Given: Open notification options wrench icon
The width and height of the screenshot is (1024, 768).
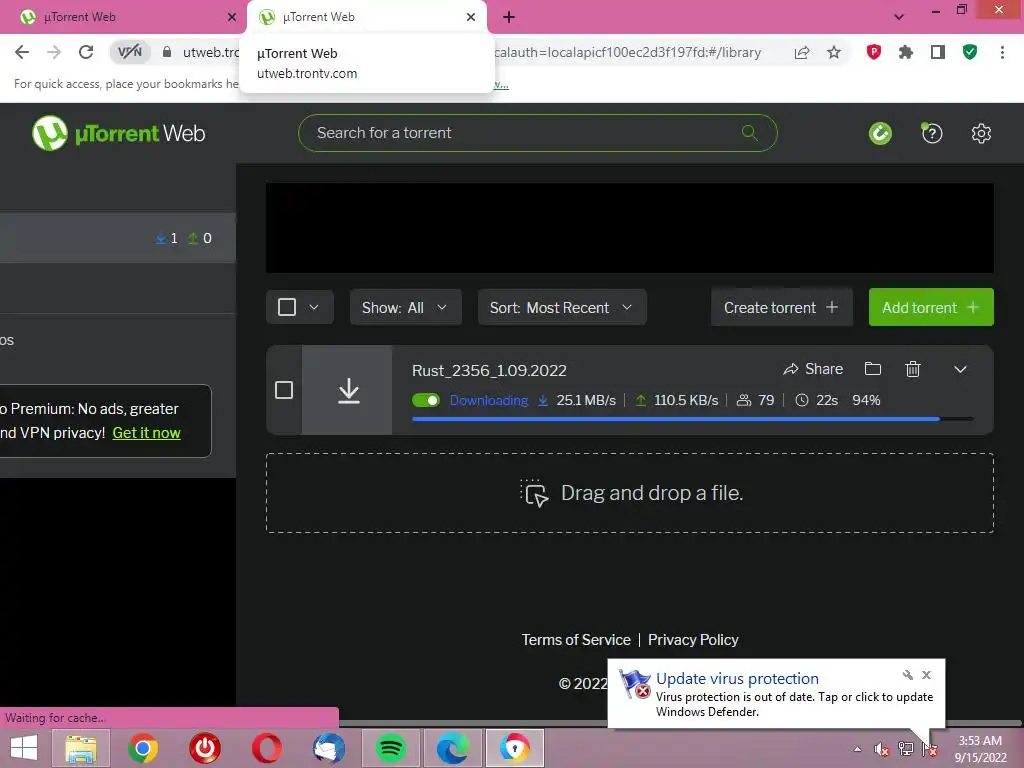Looking at the screenshot, I should tap(908, 675).
